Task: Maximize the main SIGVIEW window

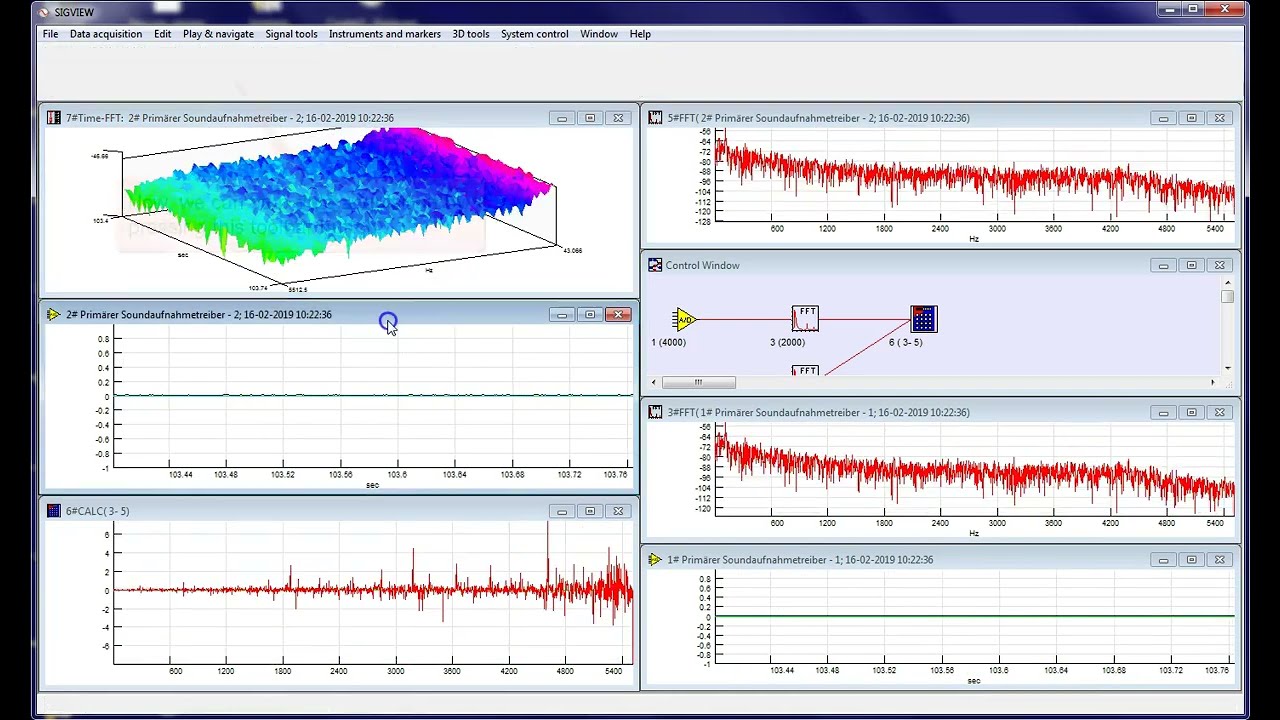Action: coord(1193,9)
